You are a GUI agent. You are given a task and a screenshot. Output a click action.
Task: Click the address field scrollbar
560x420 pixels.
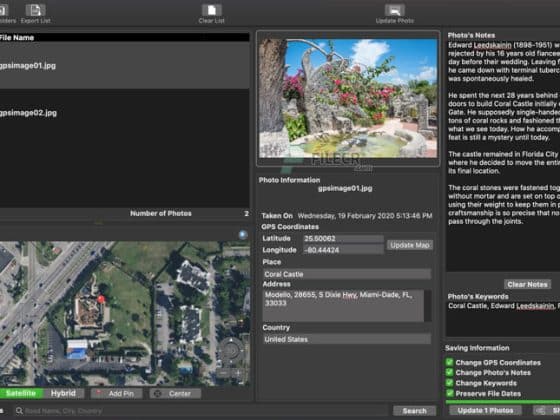(x=428, y=306)
